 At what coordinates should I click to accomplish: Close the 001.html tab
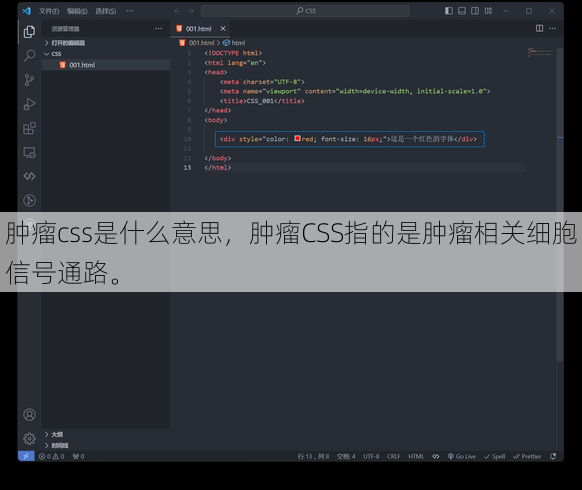click(x=223, y=29)
